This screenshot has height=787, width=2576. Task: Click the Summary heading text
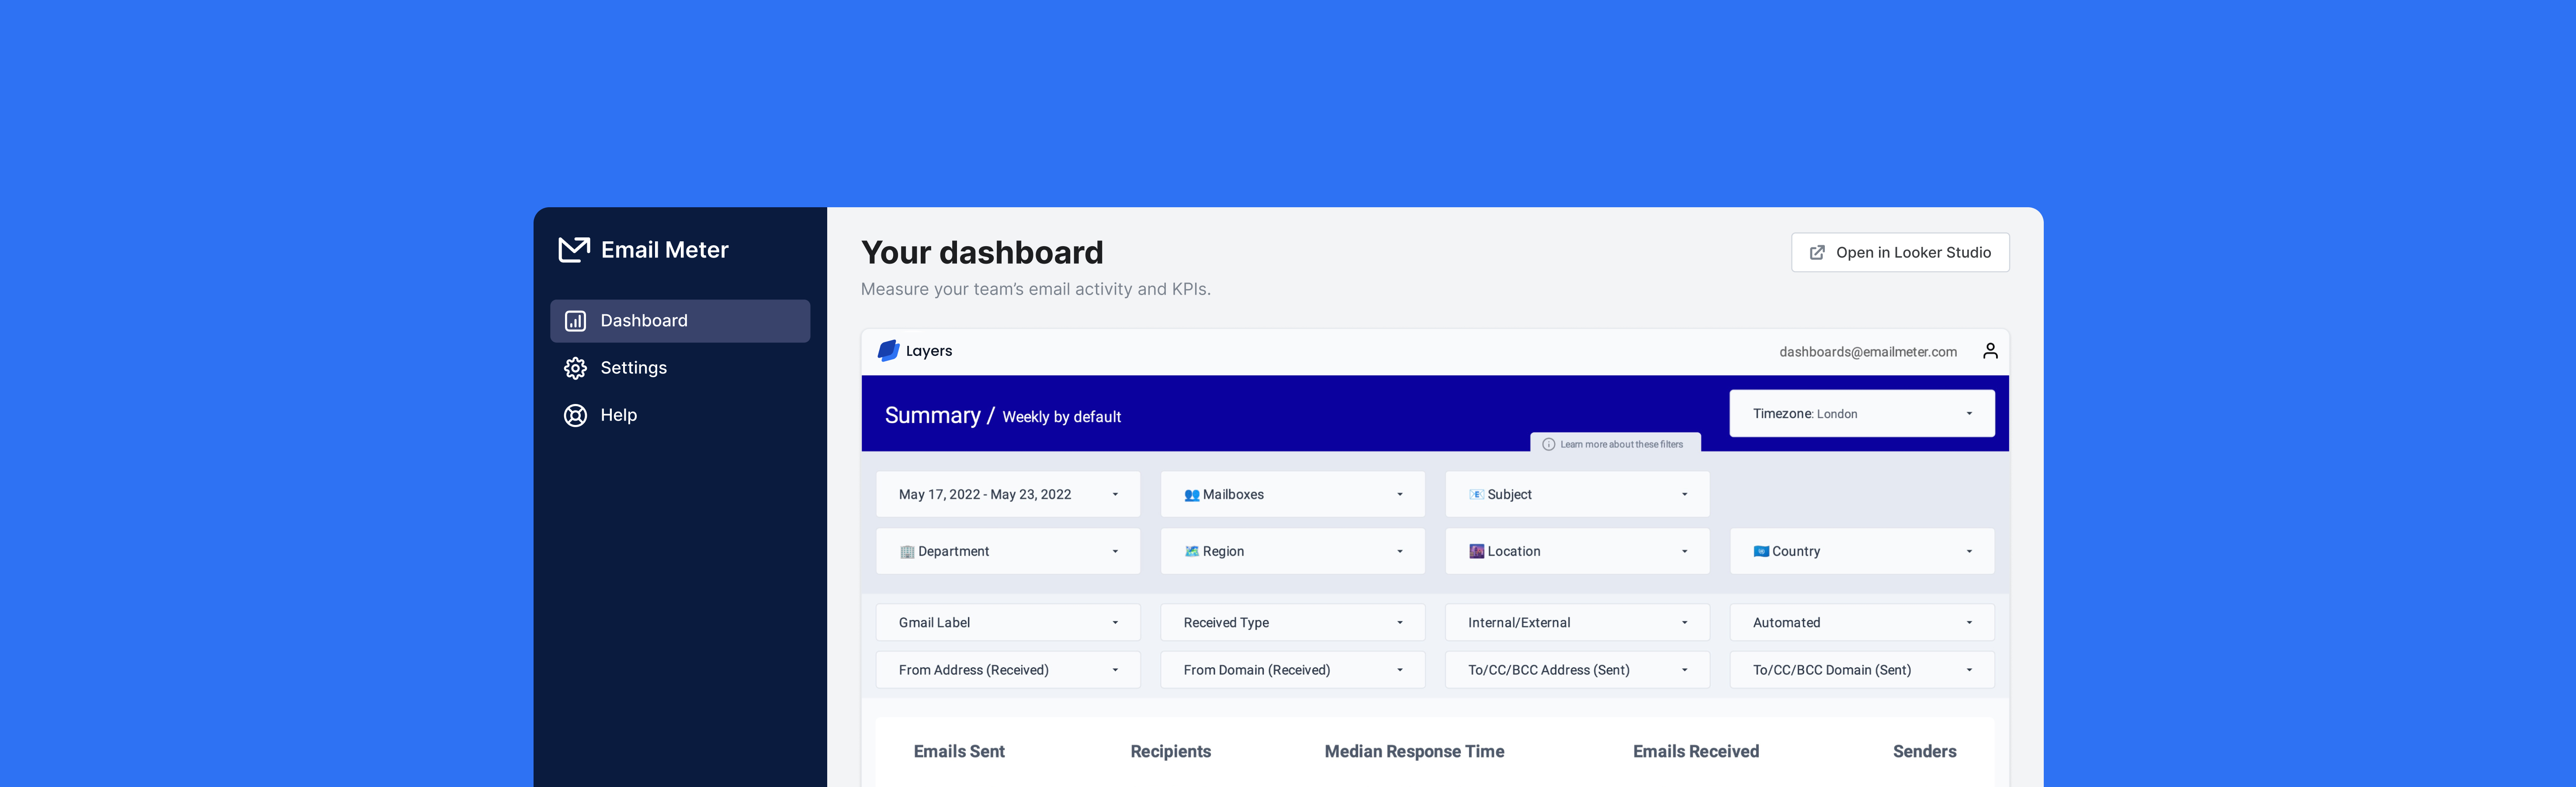(932, 416)
